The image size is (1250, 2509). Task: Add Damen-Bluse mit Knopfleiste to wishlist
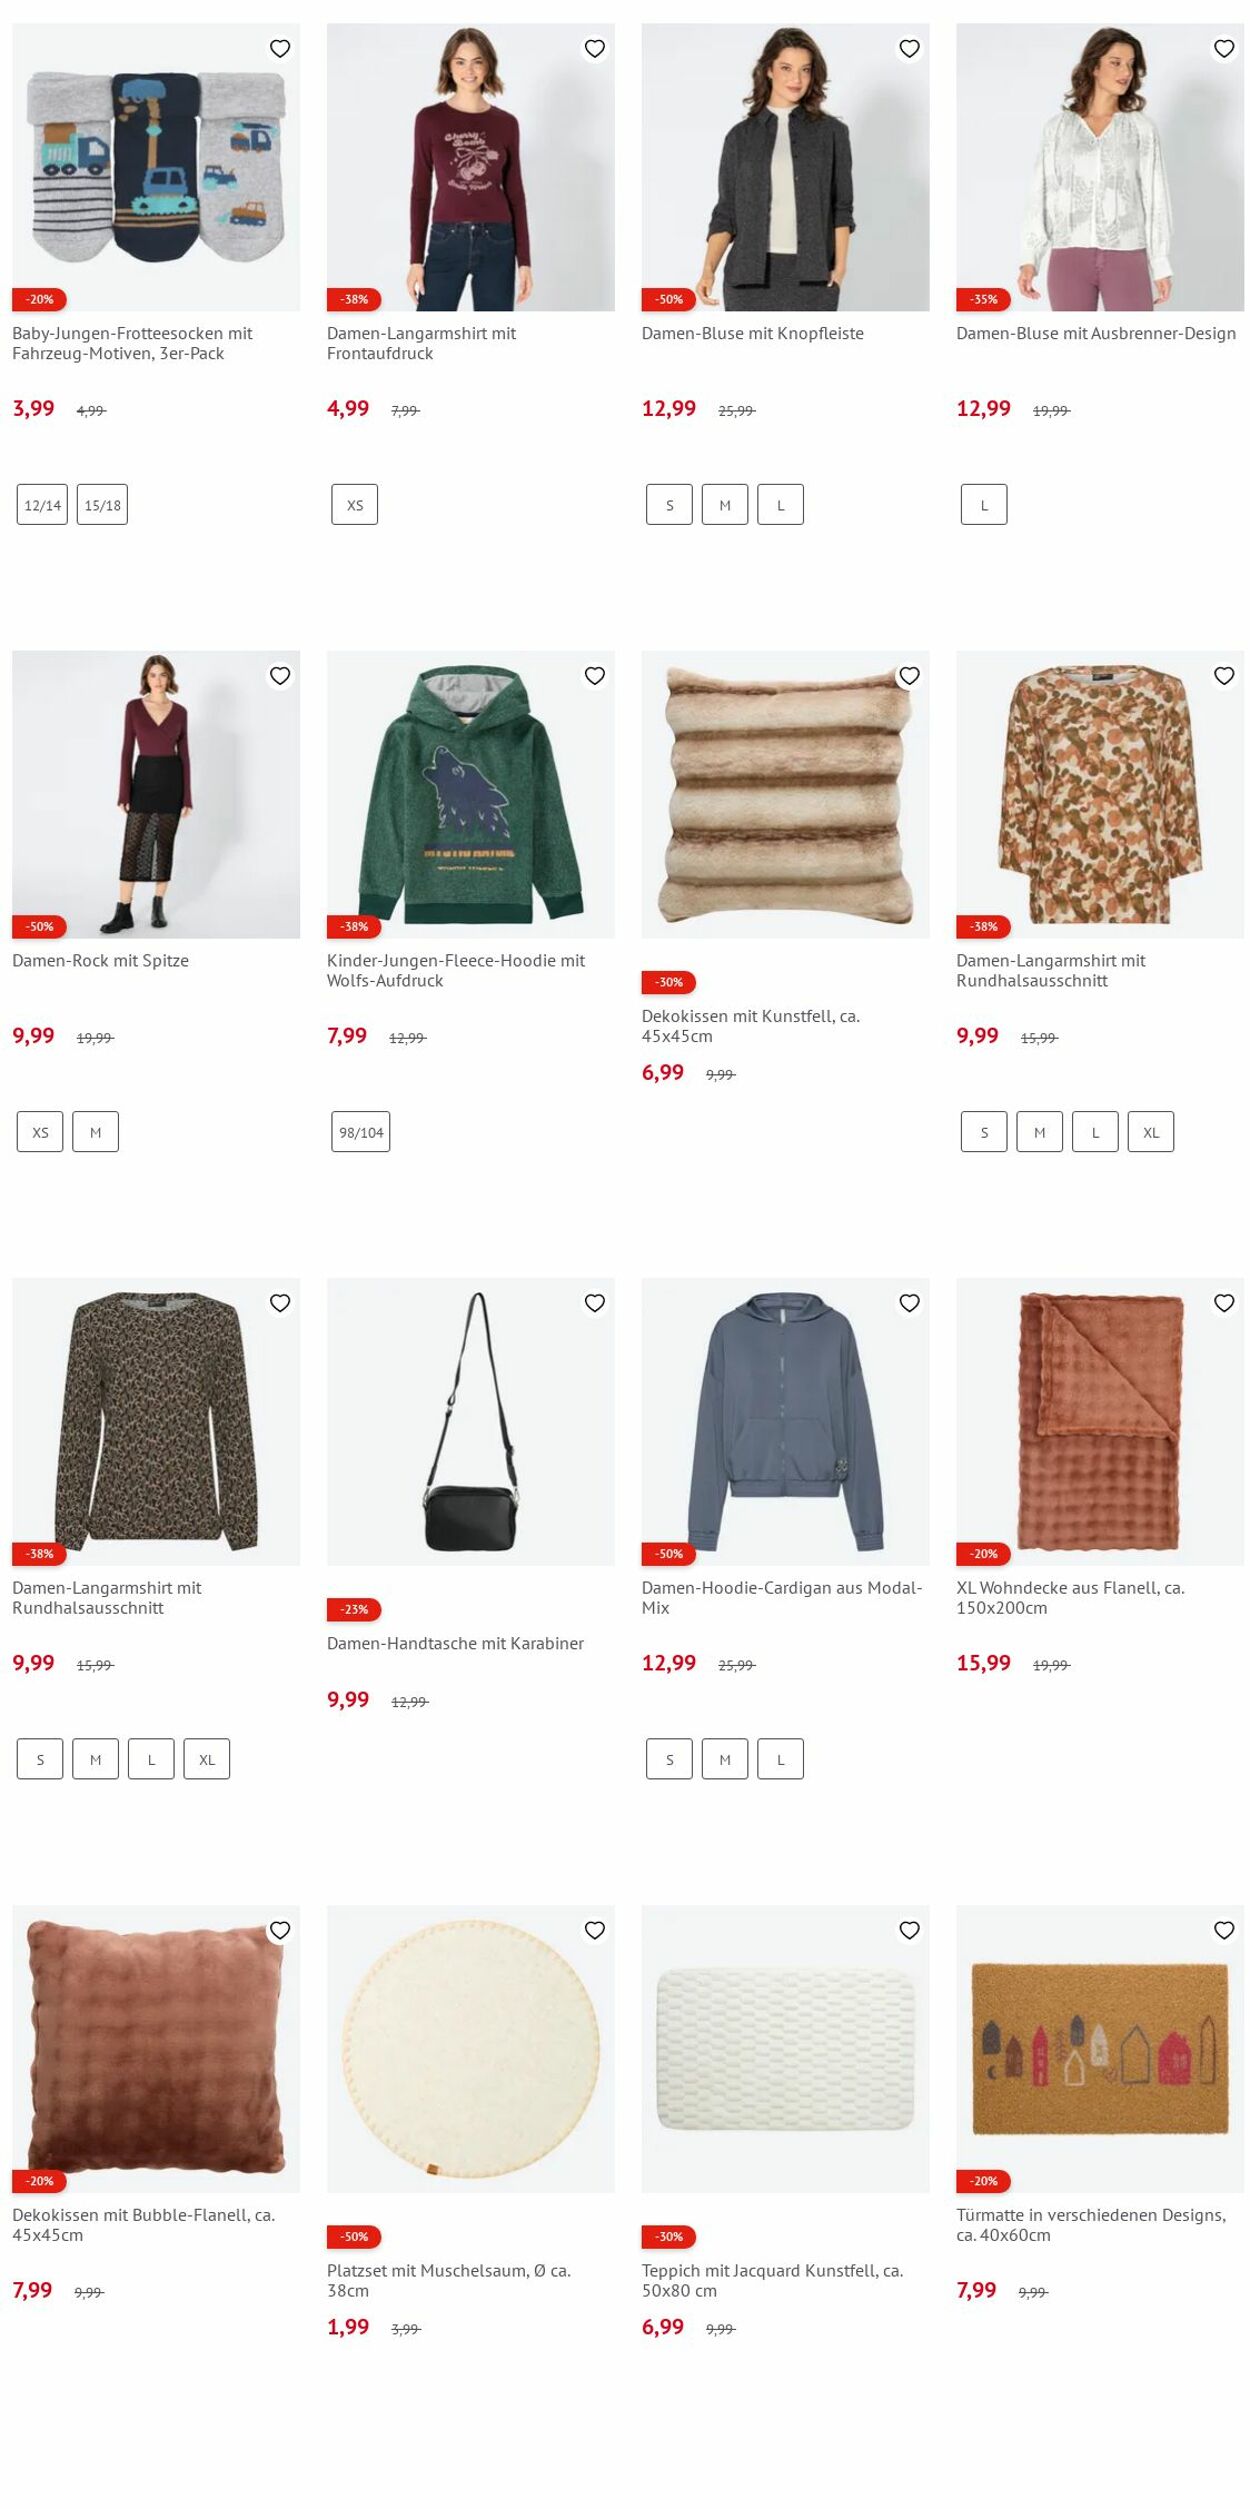(x=909, y=48)
